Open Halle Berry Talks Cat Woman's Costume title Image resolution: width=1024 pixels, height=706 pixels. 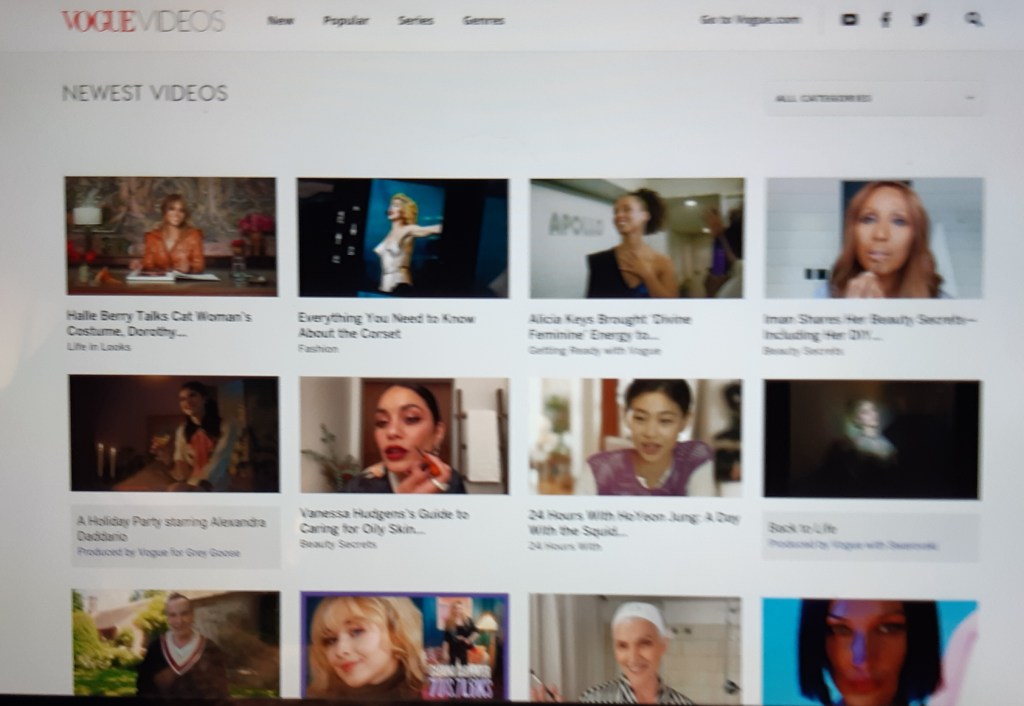158,323
